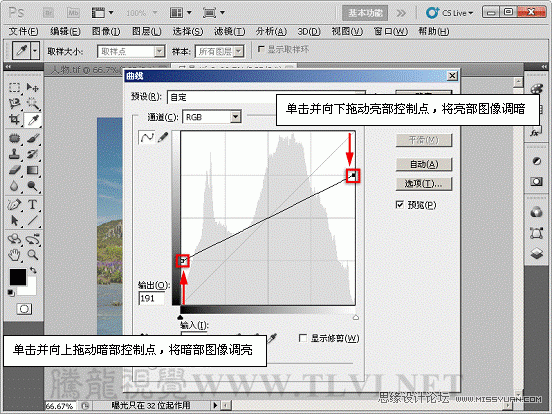The image size is (552, 414).
Task: Click the 基本功能 workspace button
Action: pyautogui.click(x=365, y=13)
